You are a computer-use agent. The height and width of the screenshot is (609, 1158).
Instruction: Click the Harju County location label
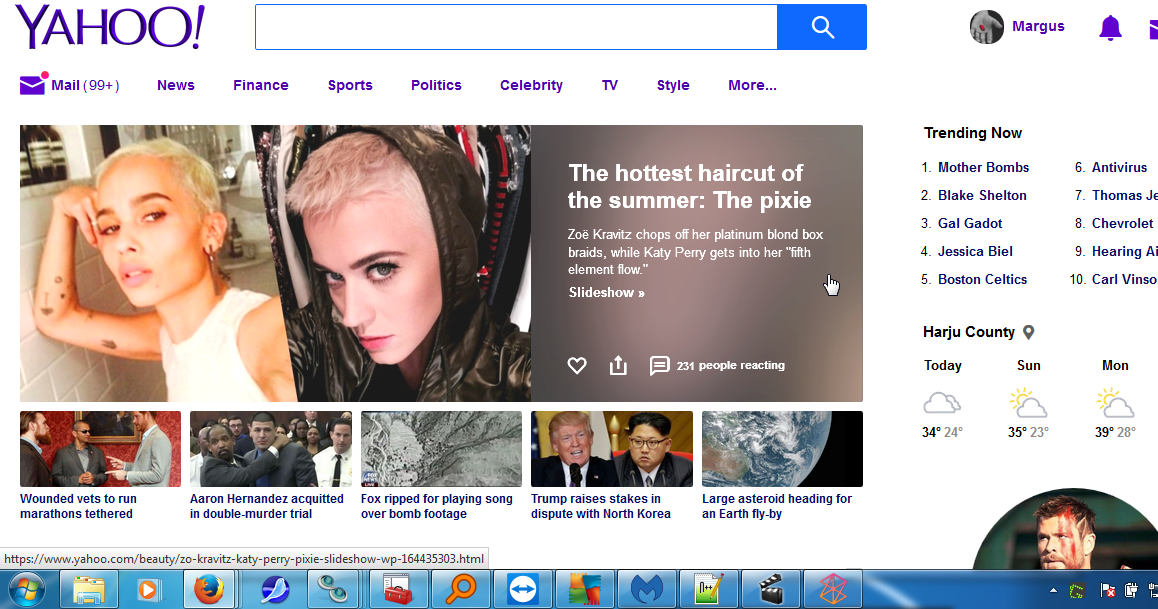click(x=968, y=332)
